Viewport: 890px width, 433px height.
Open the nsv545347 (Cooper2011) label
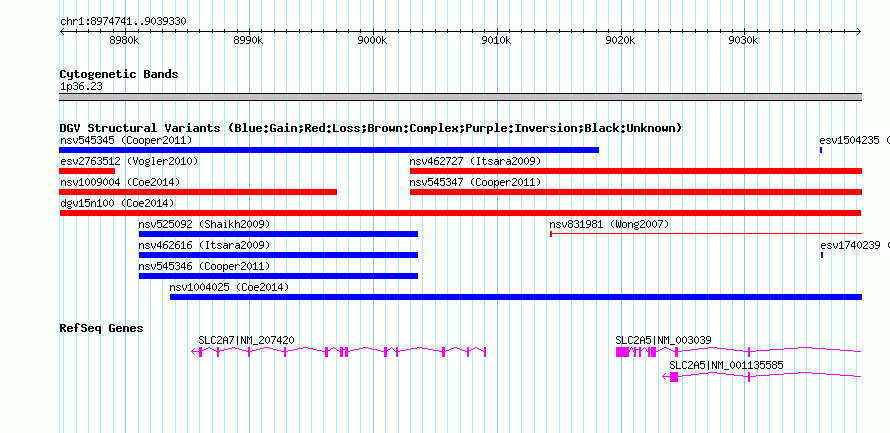pyautogui.click(x=475, y=182)
